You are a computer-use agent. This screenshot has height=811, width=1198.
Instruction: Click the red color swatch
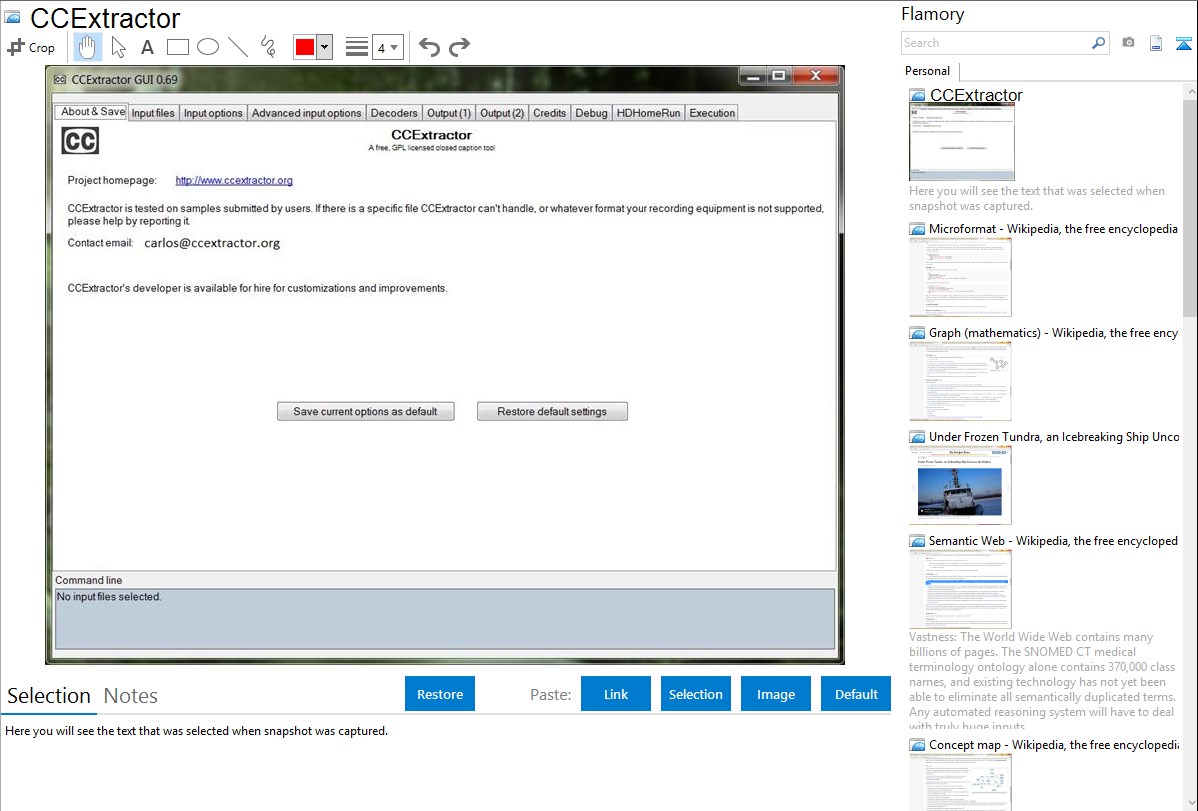click(x=305, y=47)
